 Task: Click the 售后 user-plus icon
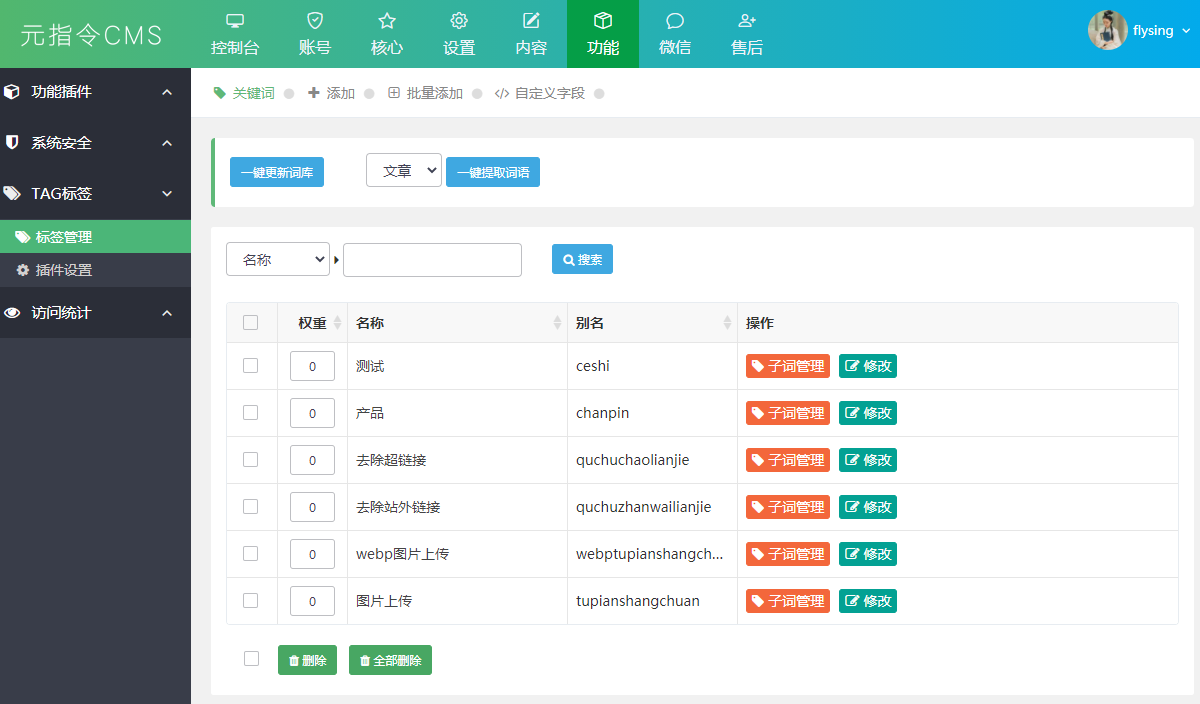[x=747, y=21]
